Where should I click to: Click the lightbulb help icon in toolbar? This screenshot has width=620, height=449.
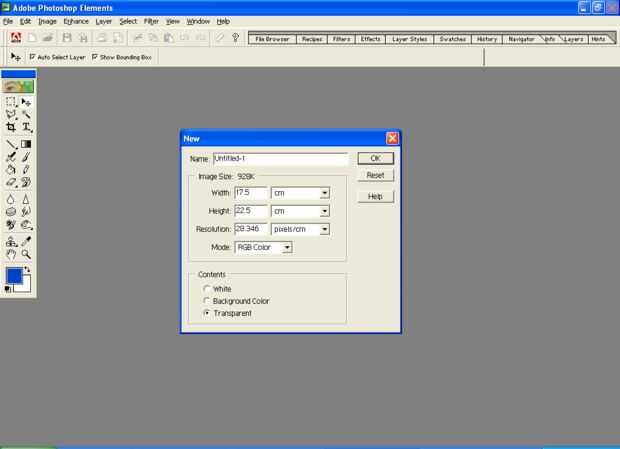[x=236, y=38]
